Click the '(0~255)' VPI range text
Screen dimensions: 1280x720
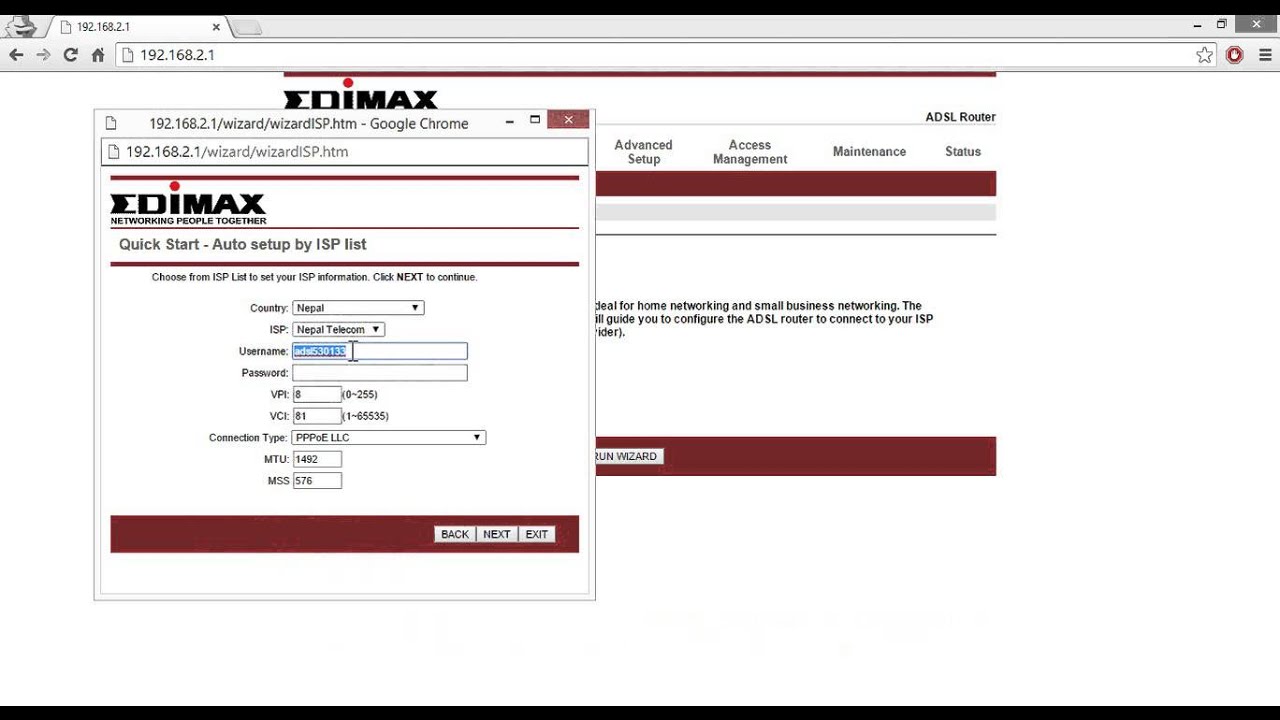(360, 395)
